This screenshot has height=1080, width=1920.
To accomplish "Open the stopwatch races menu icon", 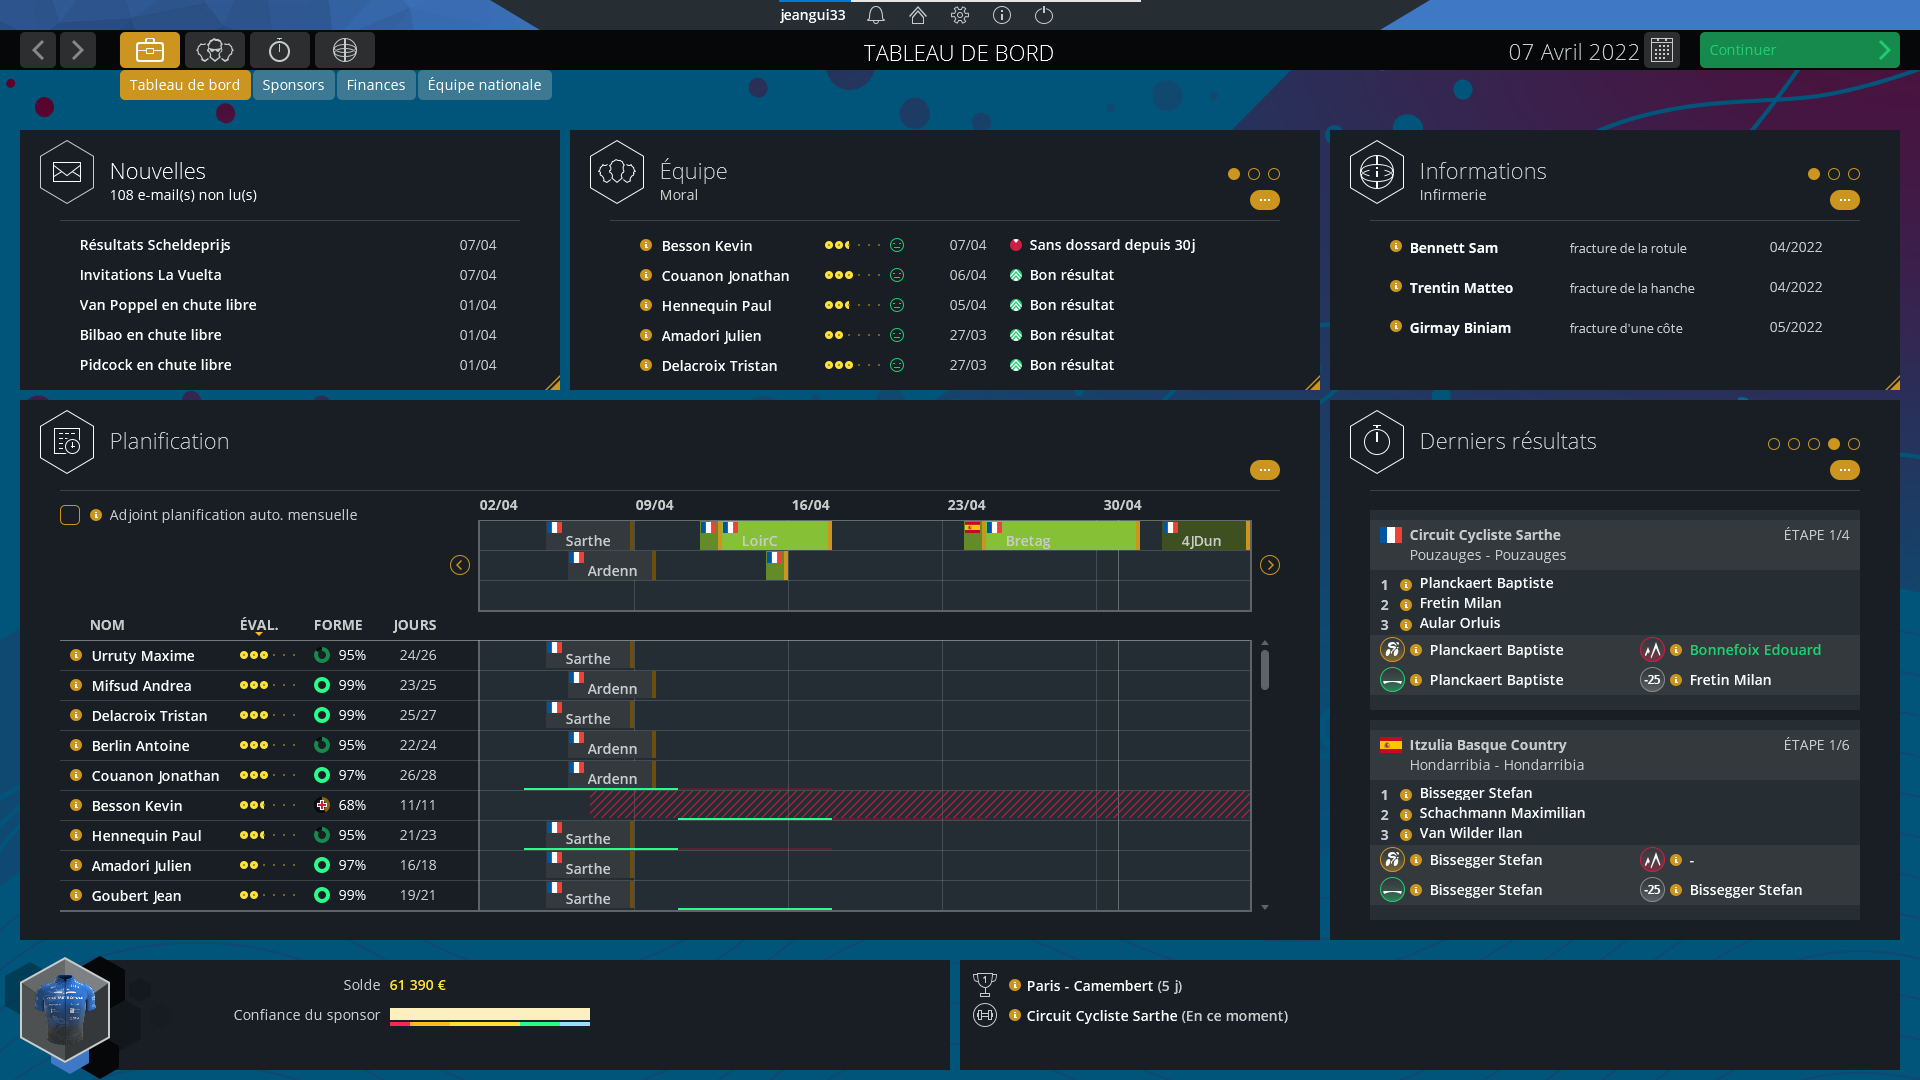I will coord(280,50).
